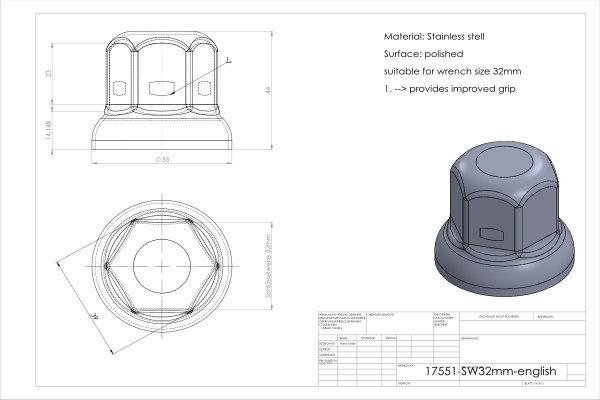Click the 23 height dimension on side view
This screenshot has height=400, width=600.
pyautogui.click(x=48, y=73)
